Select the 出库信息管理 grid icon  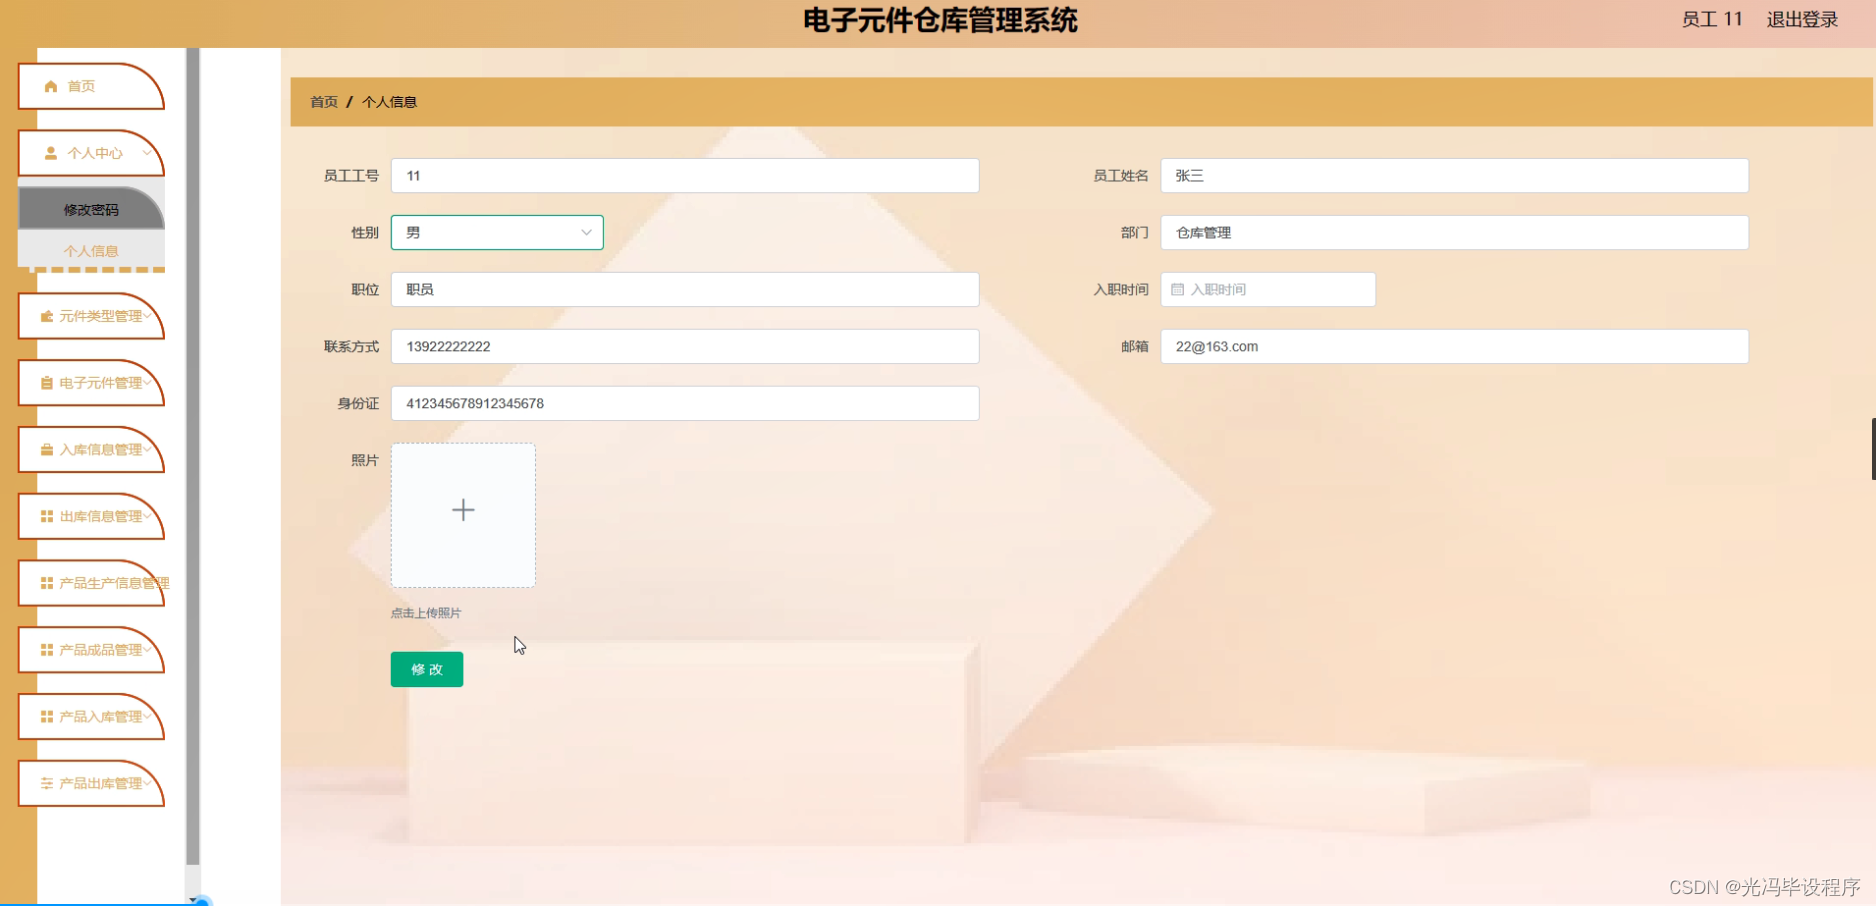46,516
